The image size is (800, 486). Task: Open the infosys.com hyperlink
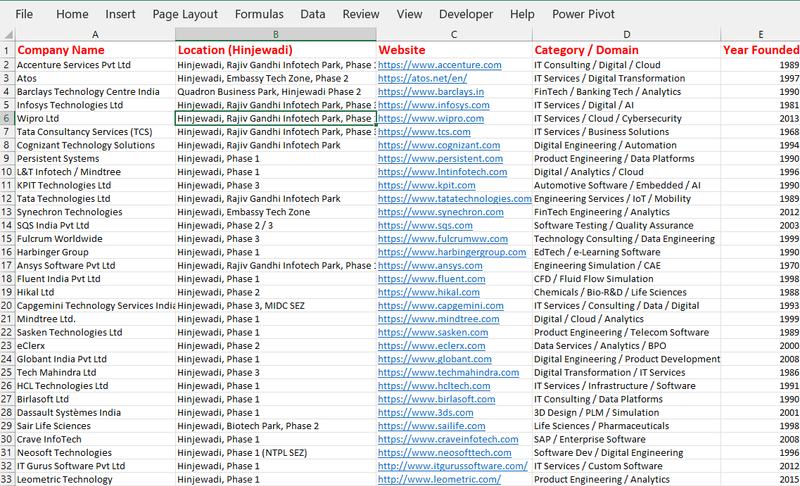(433, 105)
